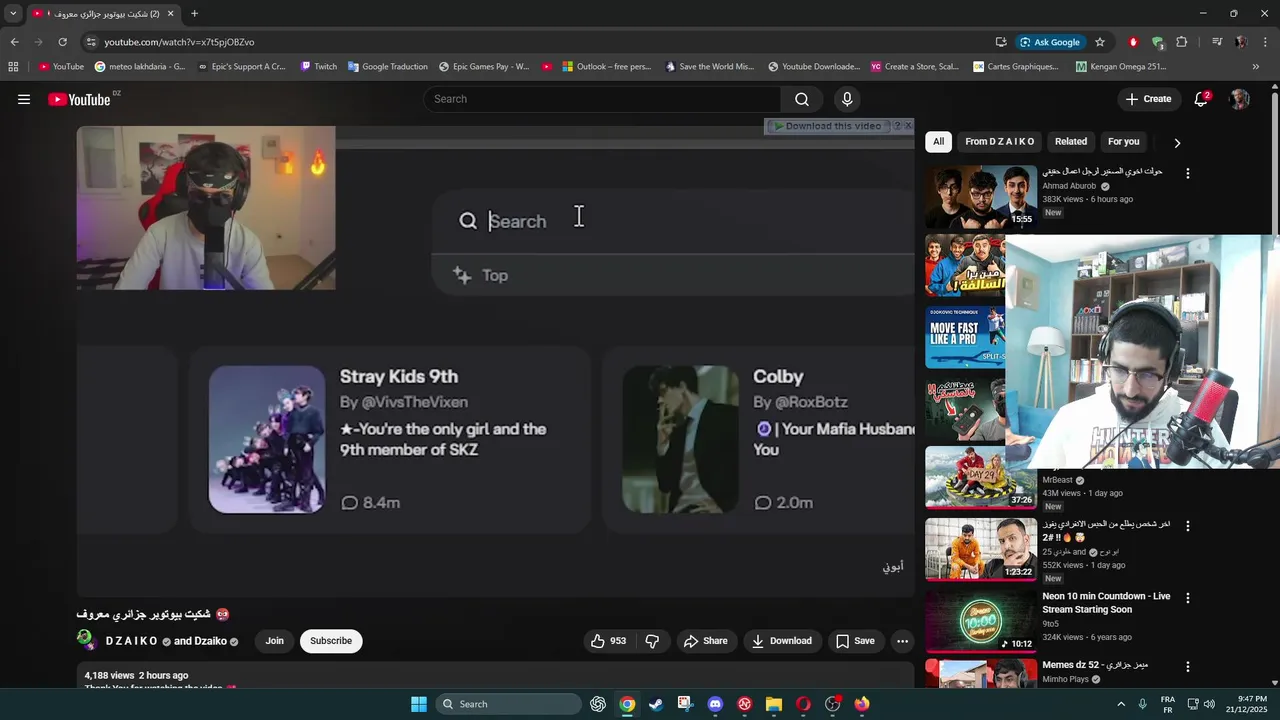Screen dimensions: 1280x720
Task: Open more actions for the video
Action: pos(902,641)
